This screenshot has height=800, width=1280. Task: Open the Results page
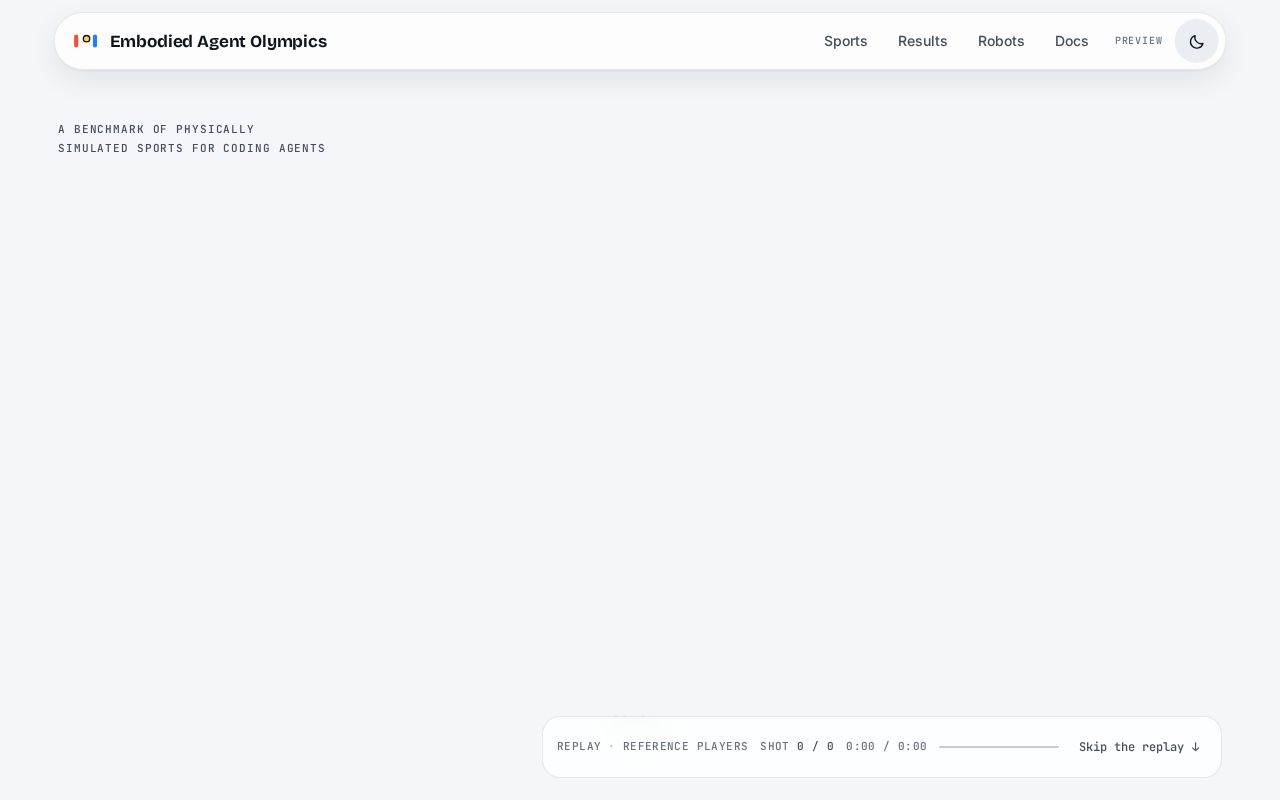click(x=923, y=41)
